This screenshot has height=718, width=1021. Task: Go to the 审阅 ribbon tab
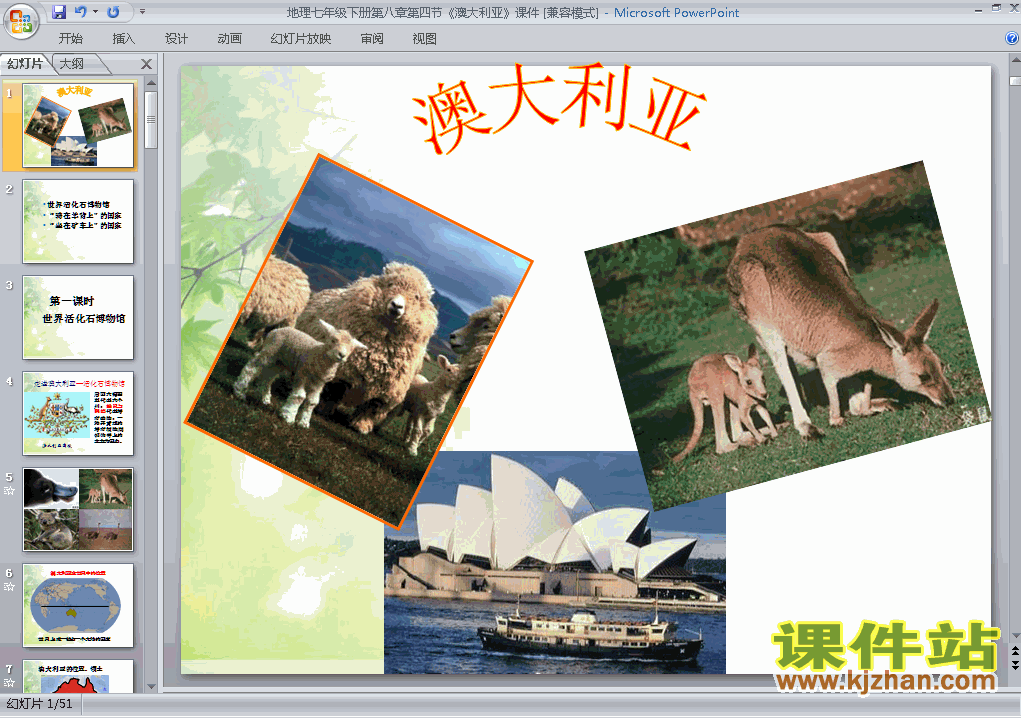pos(372,38)
